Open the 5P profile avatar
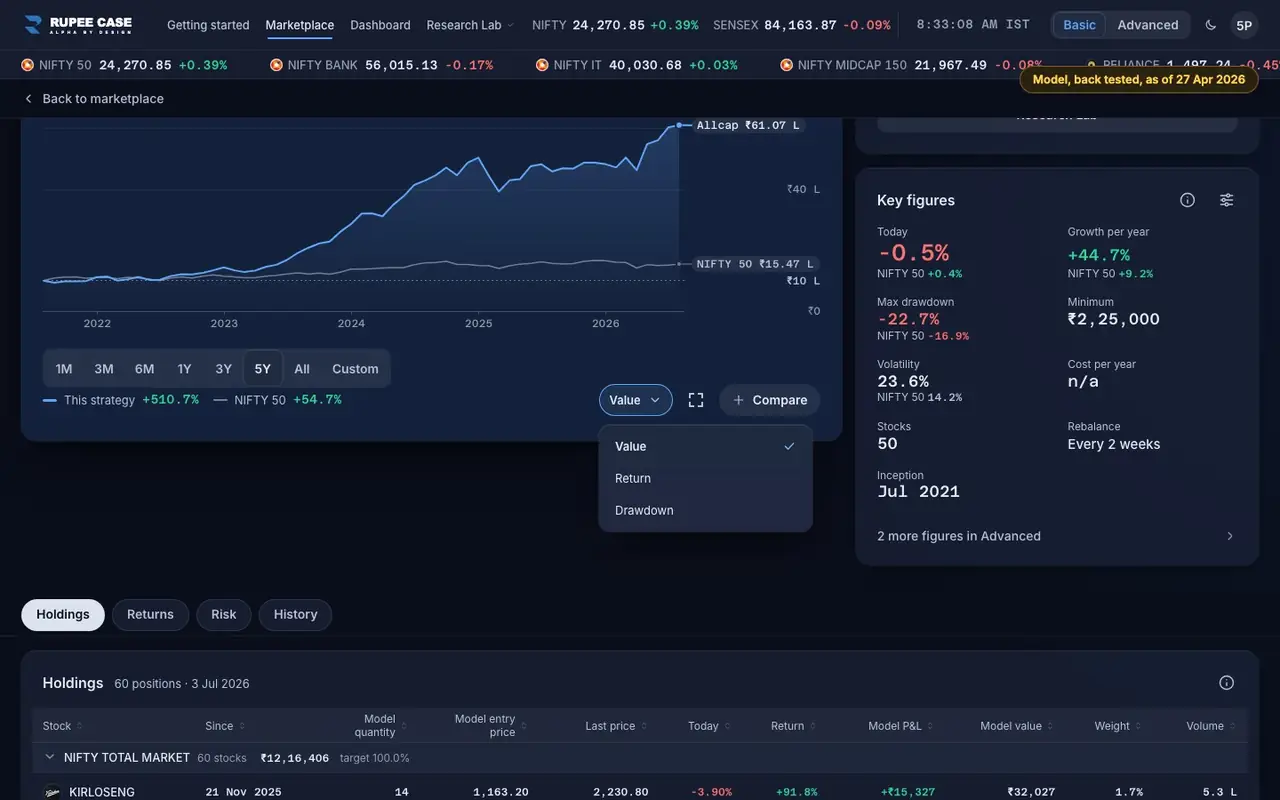Viewport: 1280px width, 800px height. coord(1244,25)
